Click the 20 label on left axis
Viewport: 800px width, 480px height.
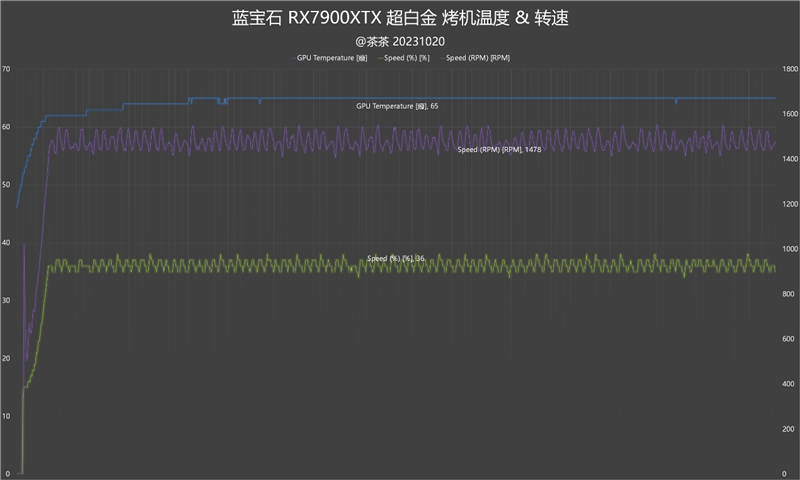[x=6, y=358]
